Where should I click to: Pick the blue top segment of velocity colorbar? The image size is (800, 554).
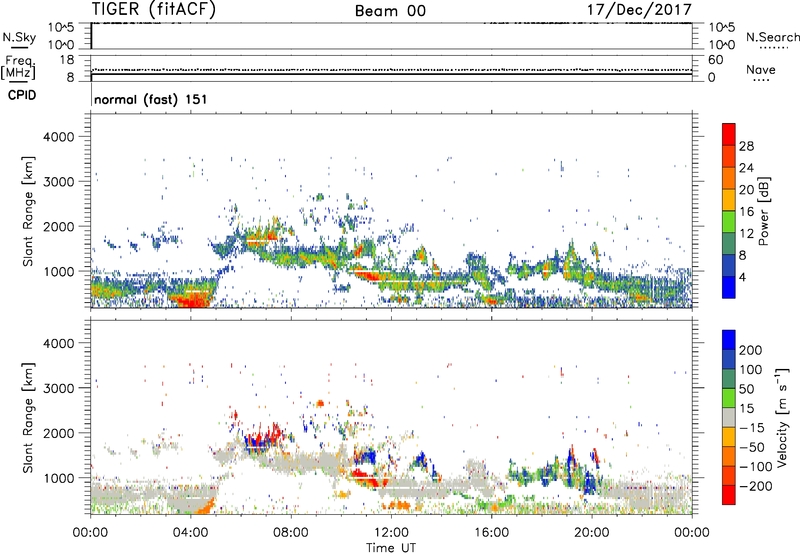point(729,340)
